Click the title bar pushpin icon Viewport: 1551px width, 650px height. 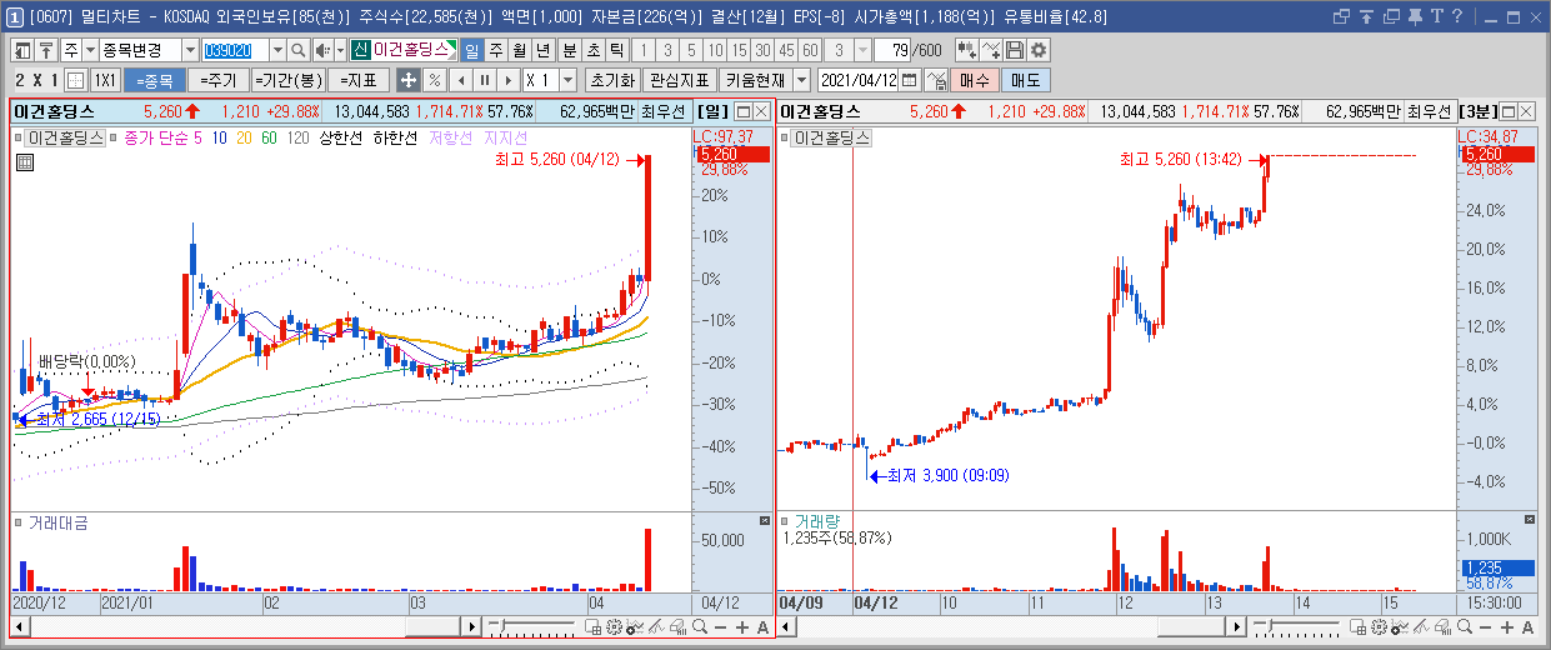[x=1415, y=16]
